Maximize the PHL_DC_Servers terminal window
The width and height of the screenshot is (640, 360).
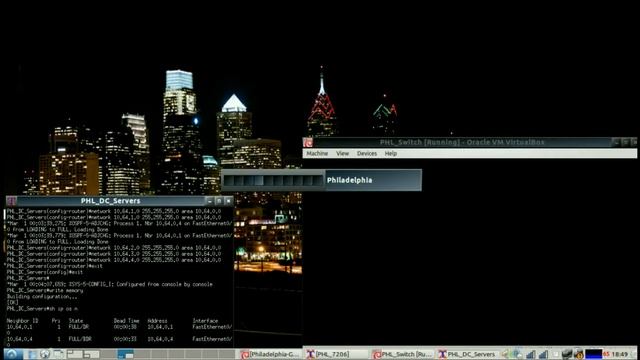pos(219,201)
